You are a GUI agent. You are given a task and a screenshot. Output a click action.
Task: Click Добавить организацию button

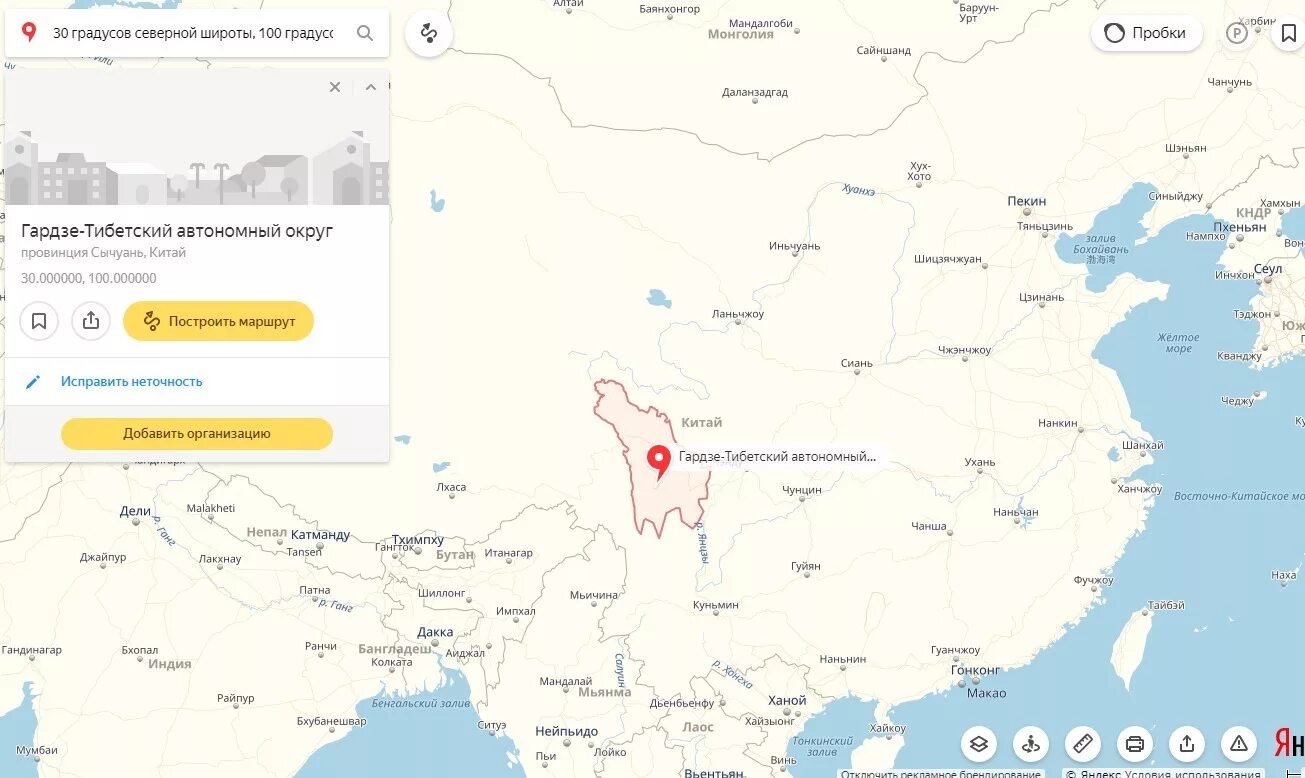click(x=197, y=434)
